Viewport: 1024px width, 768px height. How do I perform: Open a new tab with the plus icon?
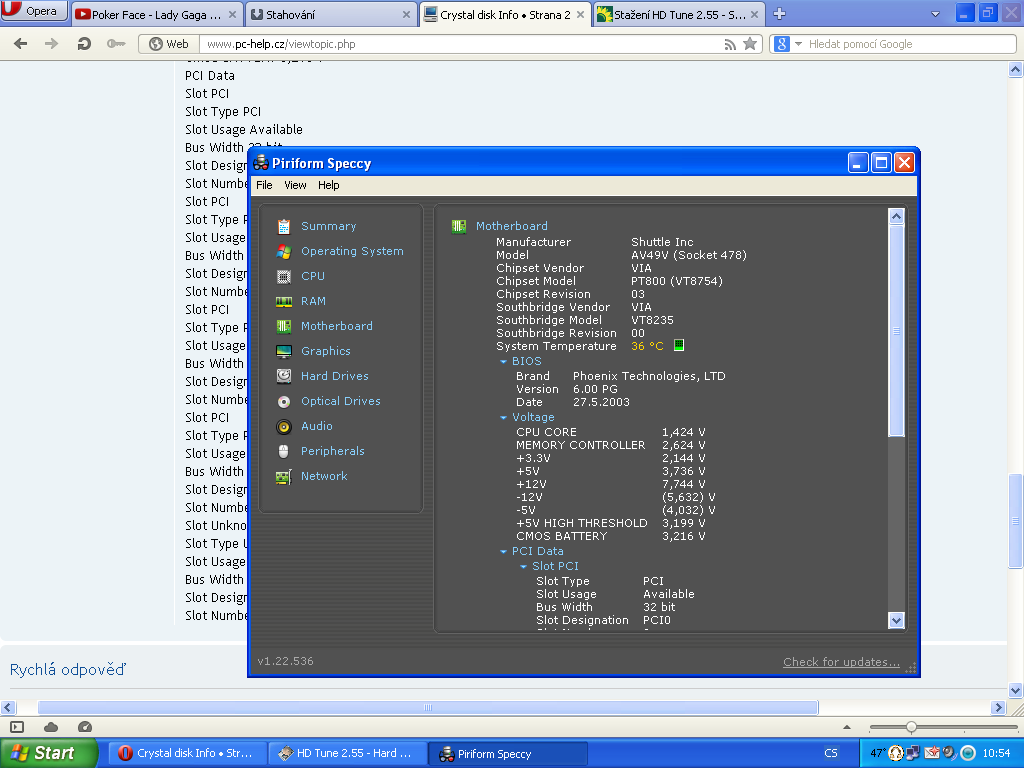[x=779, y=14]
